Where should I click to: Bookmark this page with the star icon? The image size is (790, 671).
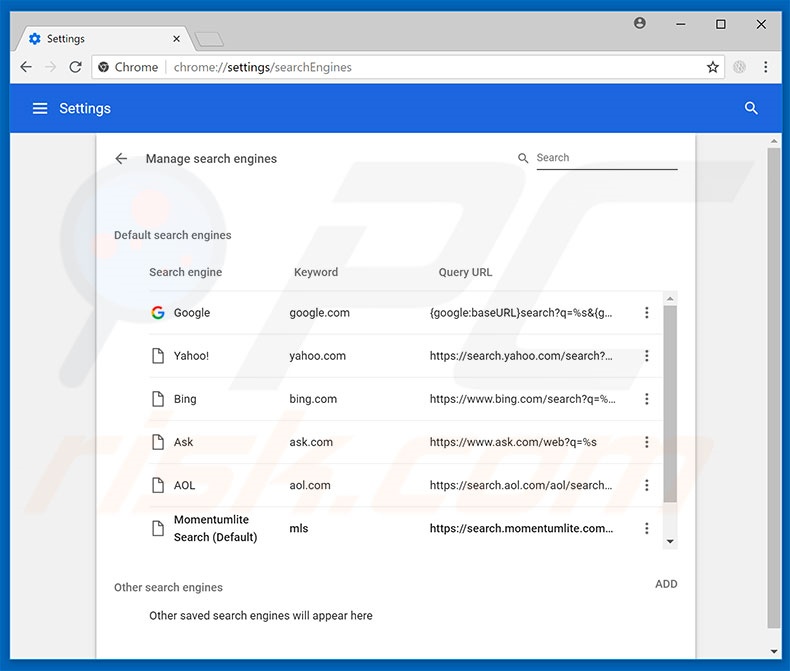pyautogui.click(x=712, y=67)
